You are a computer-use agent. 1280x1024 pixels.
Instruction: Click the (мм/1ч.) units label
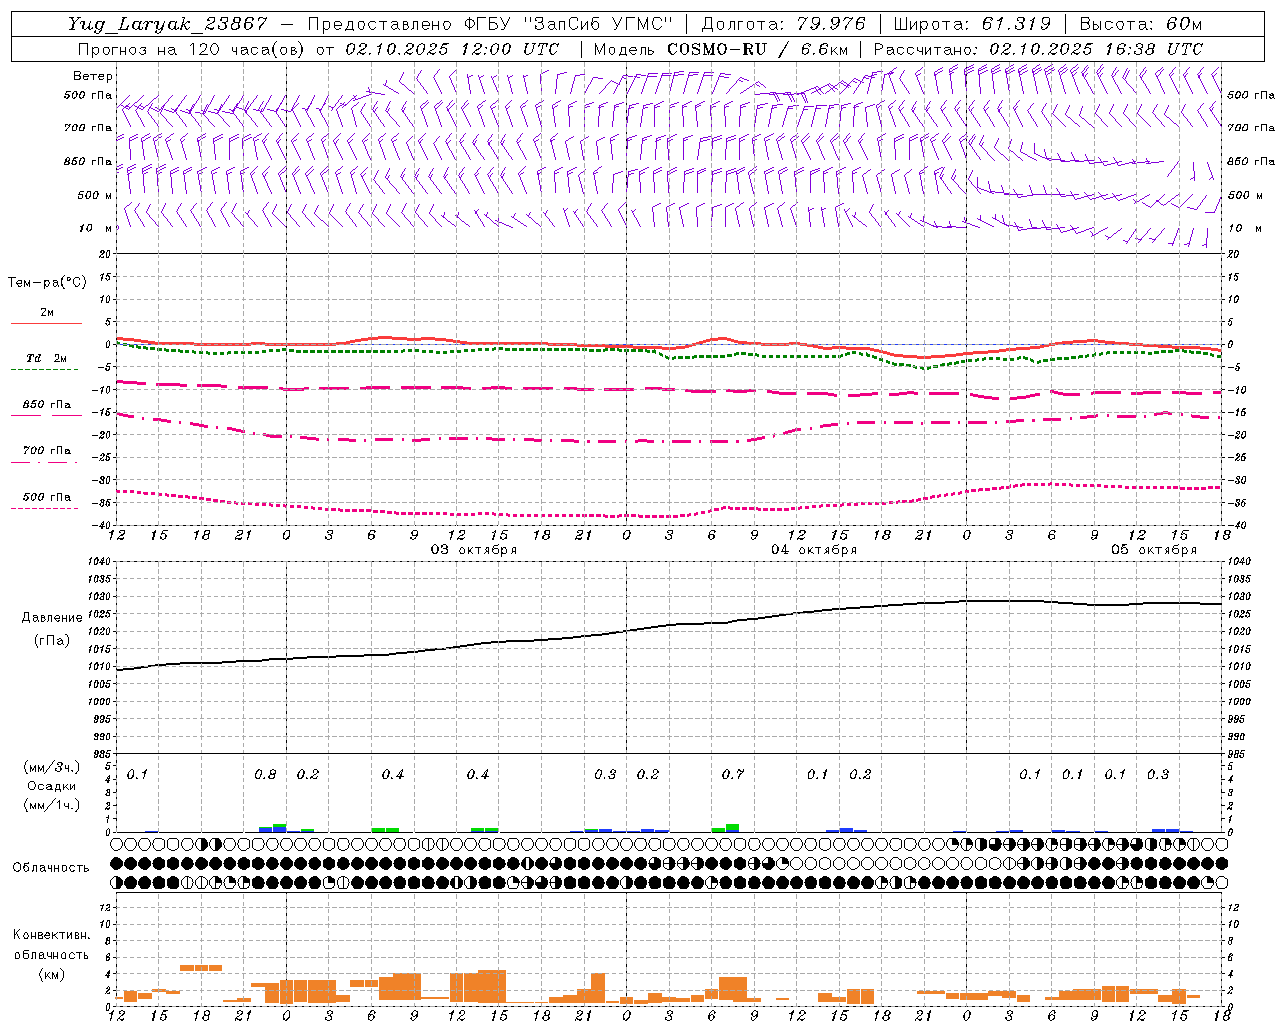[52, 805]
